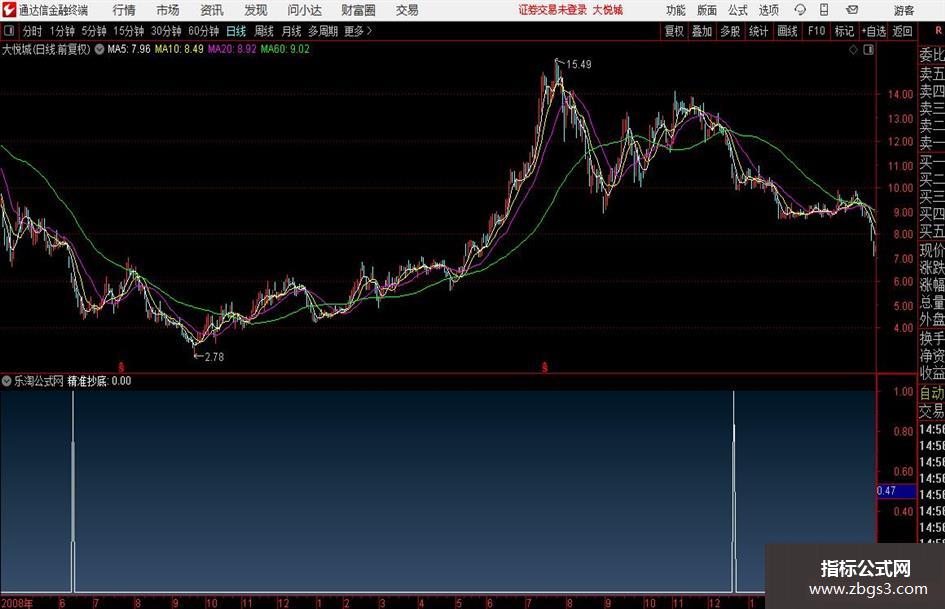Click the 2.78 low price marker
Image resolution: width=945 pixels, height=609 pixels.
tap(214, 357)
